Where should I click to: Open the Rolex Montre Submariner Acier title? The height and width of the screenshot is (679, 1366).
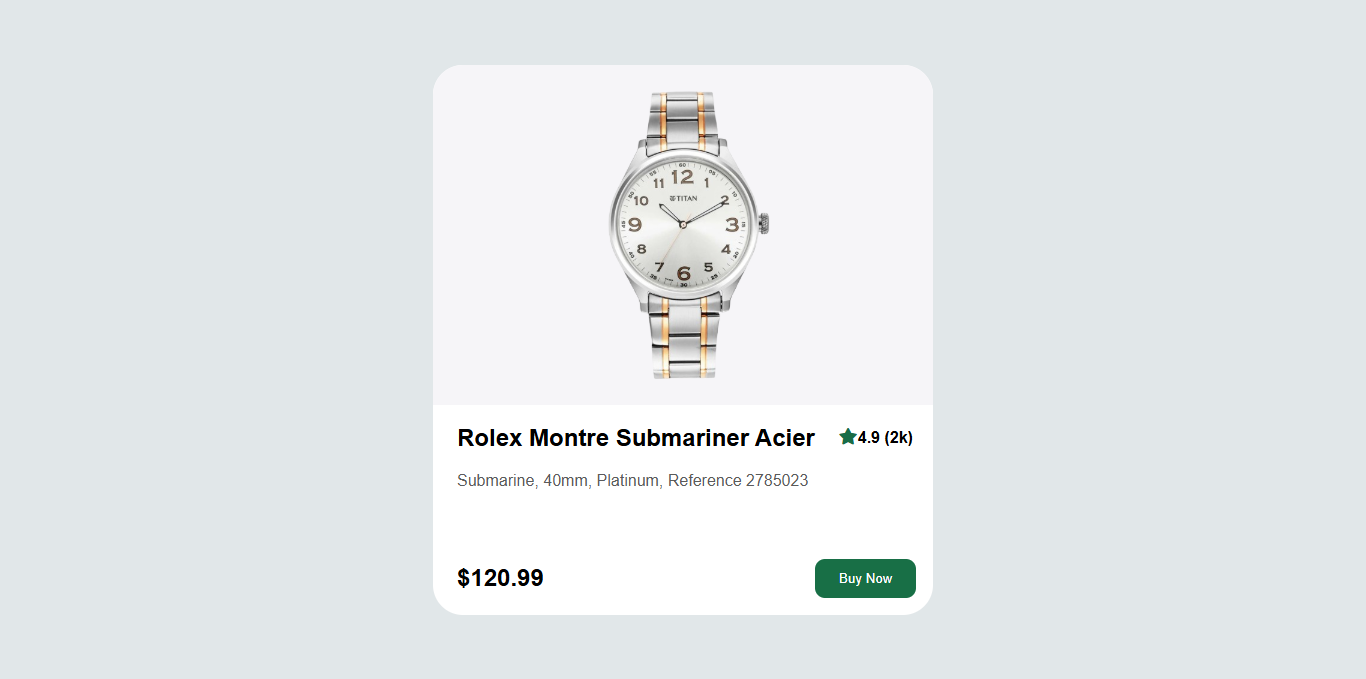tap(636, 438)
